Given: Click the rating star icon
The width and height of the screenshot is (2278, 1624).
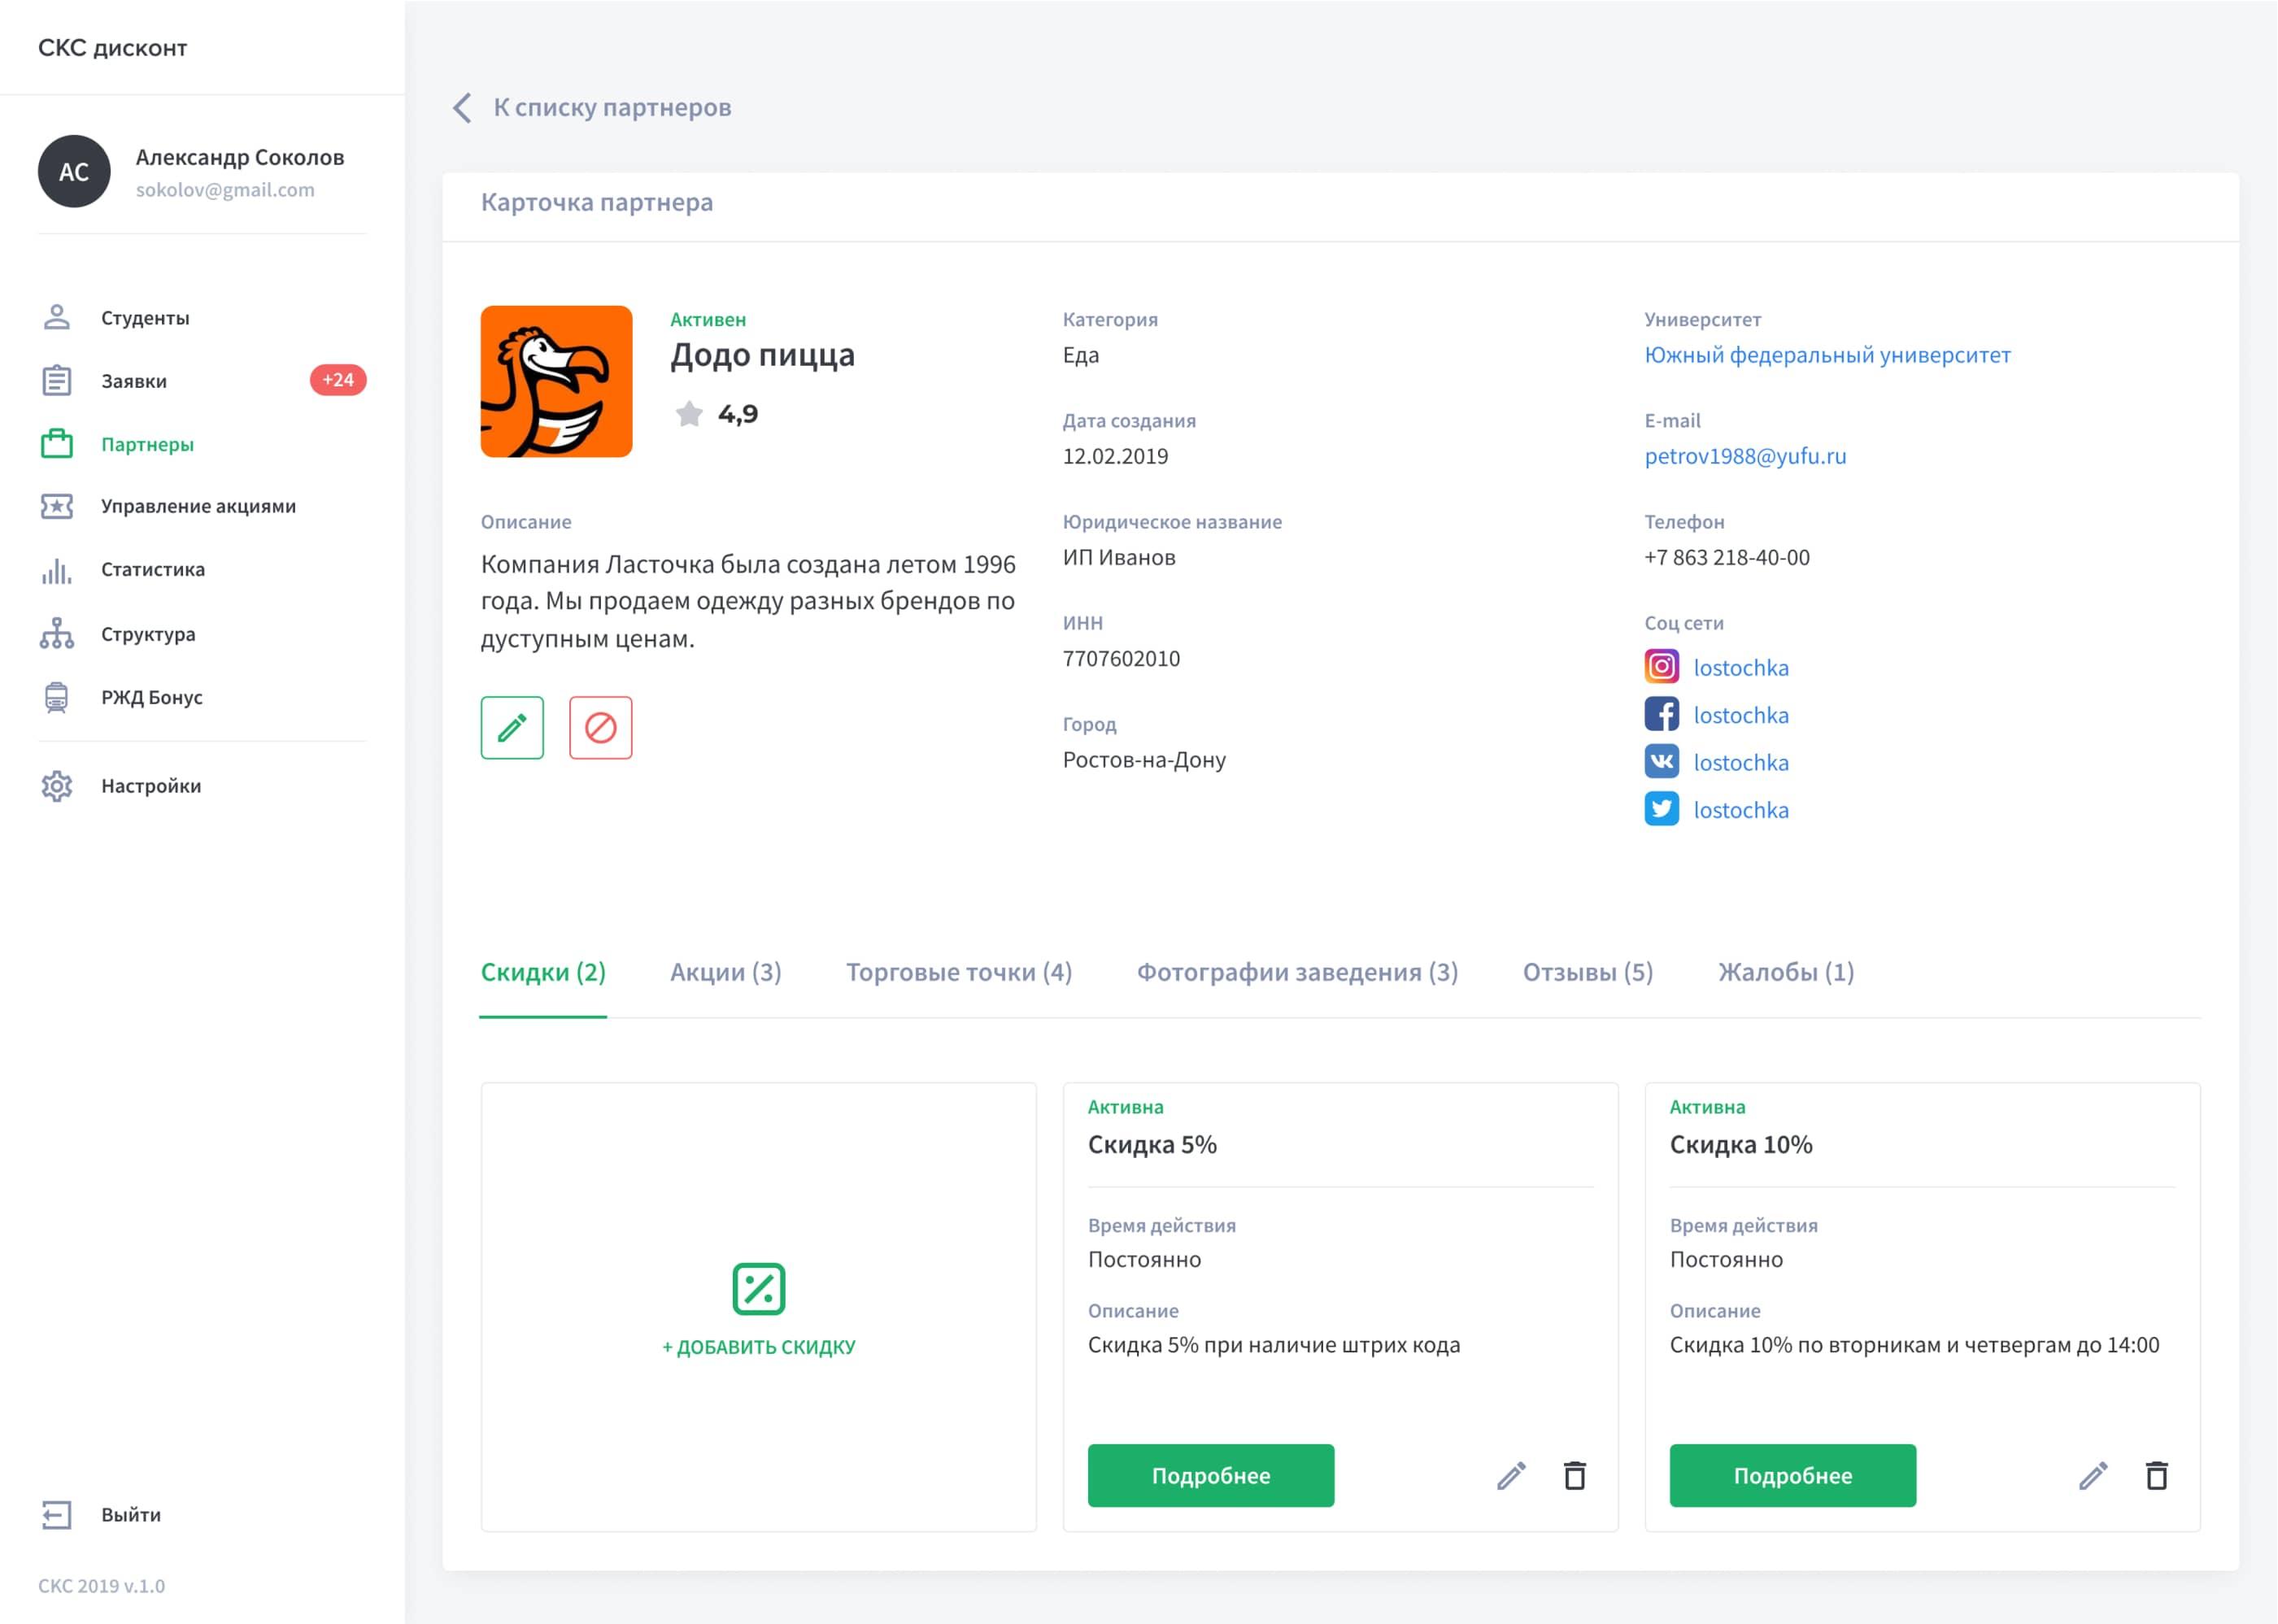Looking at the screenshot, I should tap(689, 413).
